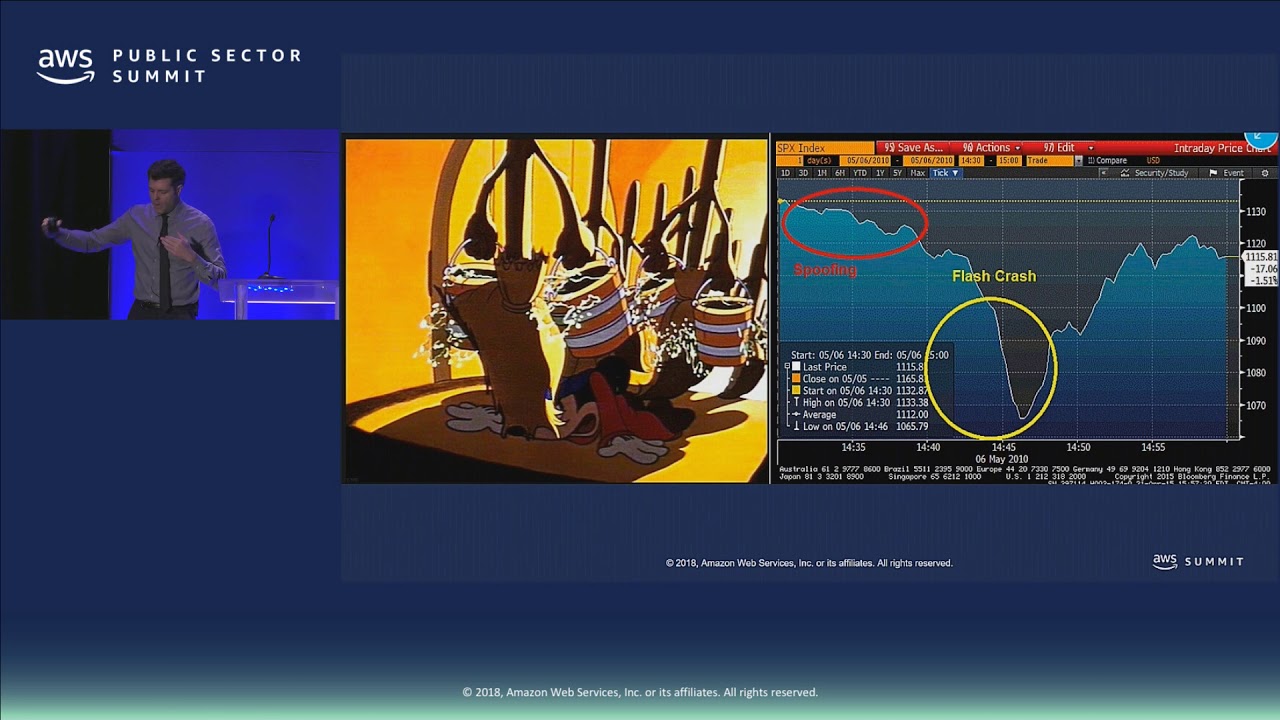Click the -1.51% percent change value

pos(1263,280)
